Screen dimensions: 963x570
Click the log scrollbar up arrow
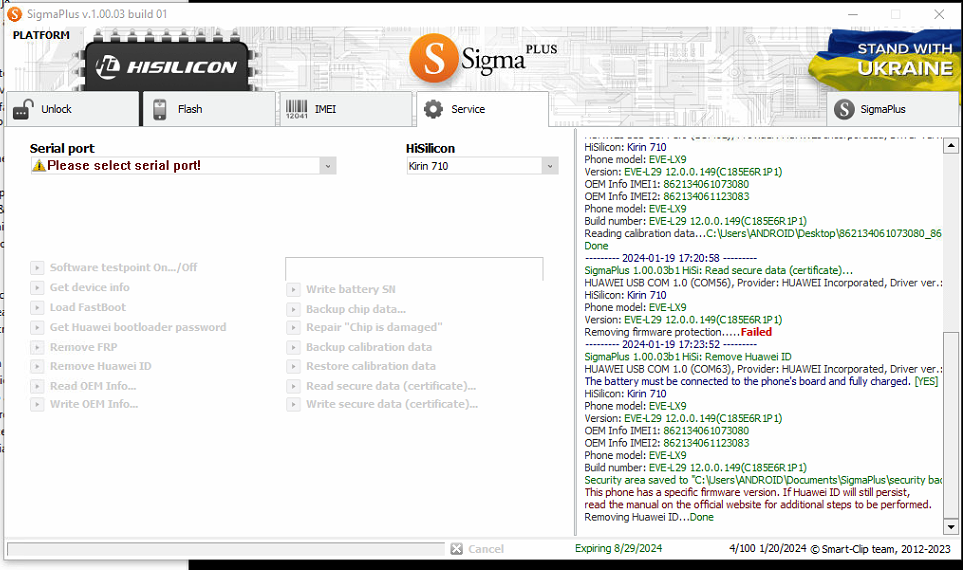[951, 146]
